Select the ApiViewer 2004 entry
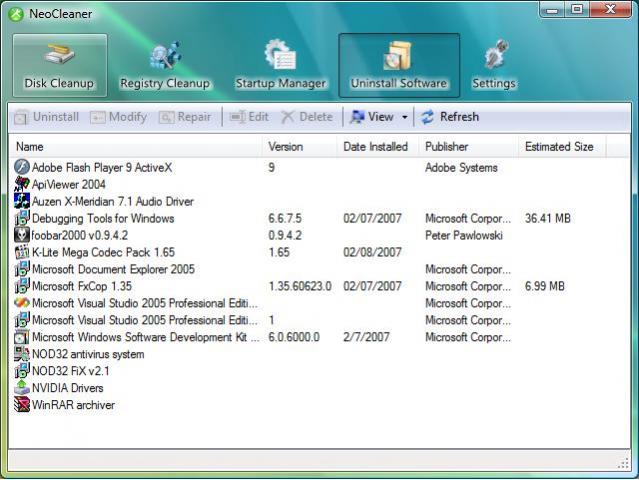This screenshot has width=639, height=480. [68, 185]
